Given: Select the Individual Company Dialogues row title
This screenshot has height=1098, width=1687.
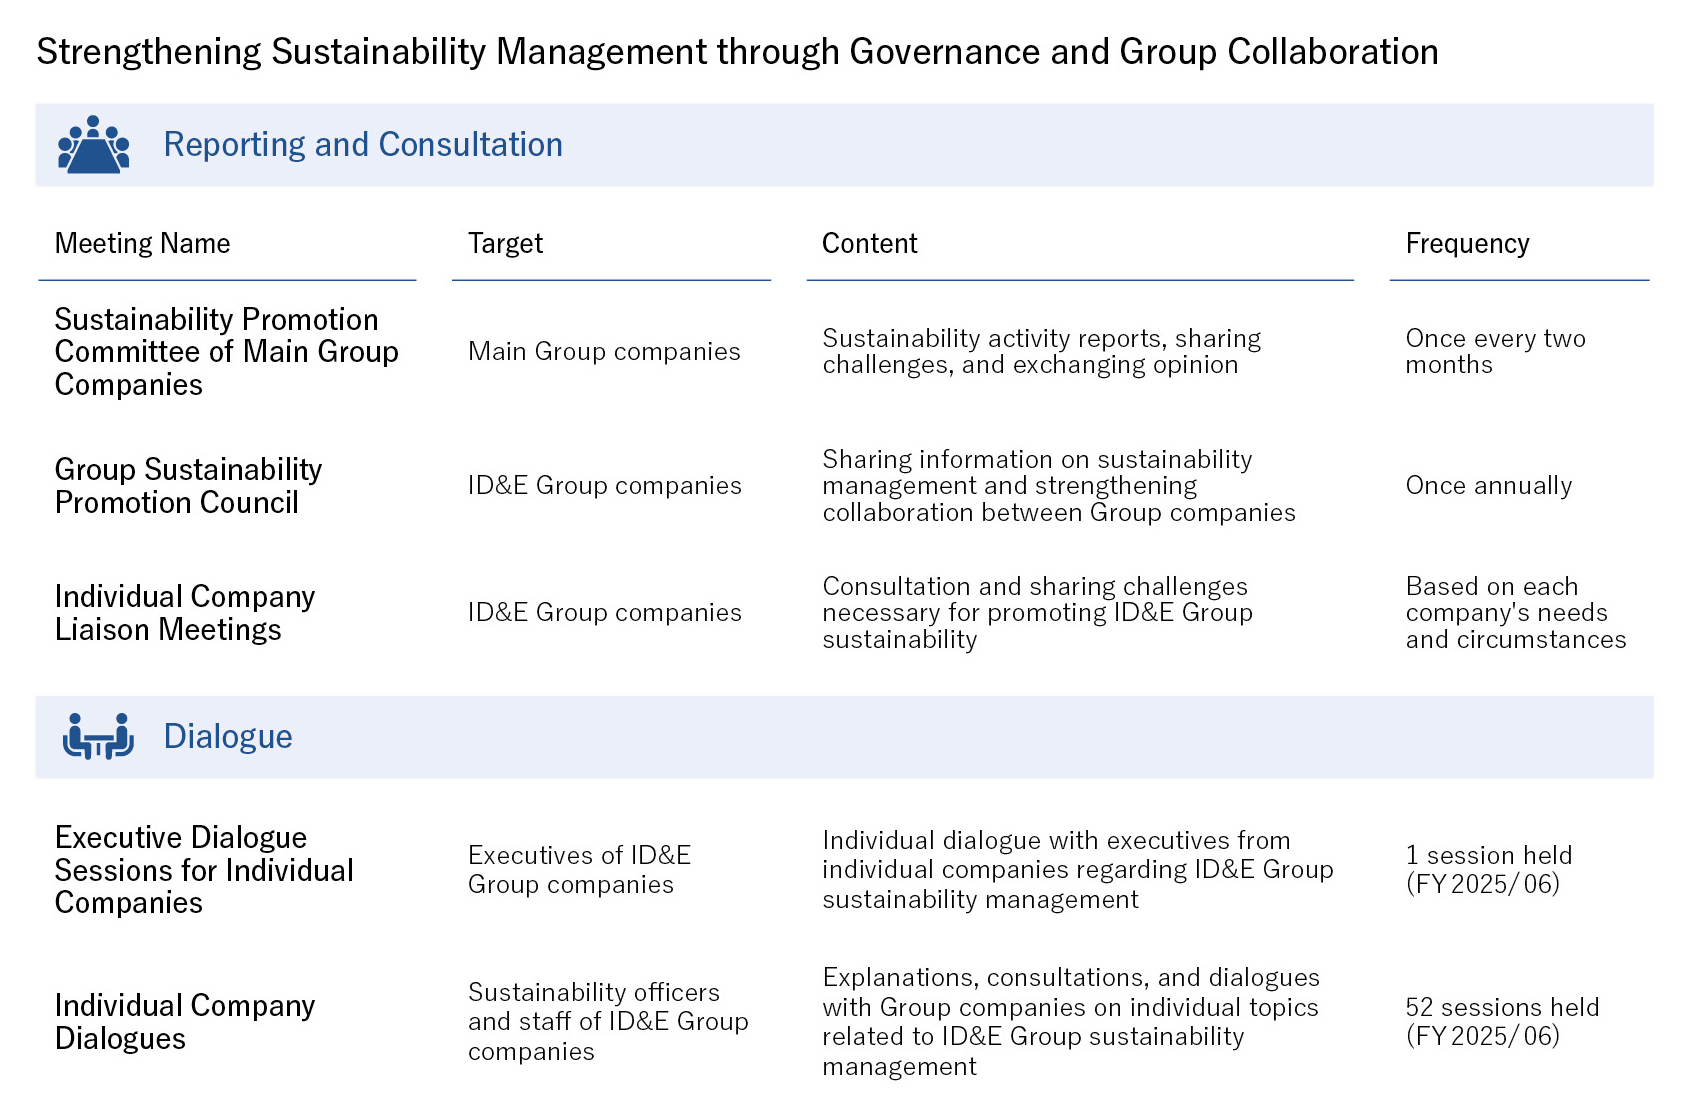Looking at the screenshot, I should tap(184, 1022).
